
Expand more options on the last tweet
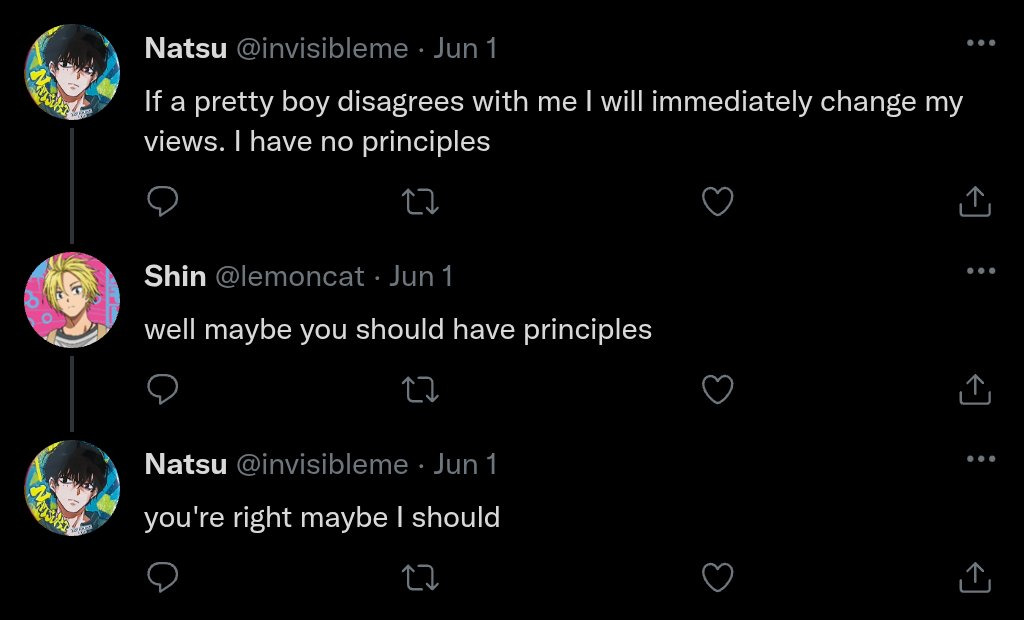(980, 459)
